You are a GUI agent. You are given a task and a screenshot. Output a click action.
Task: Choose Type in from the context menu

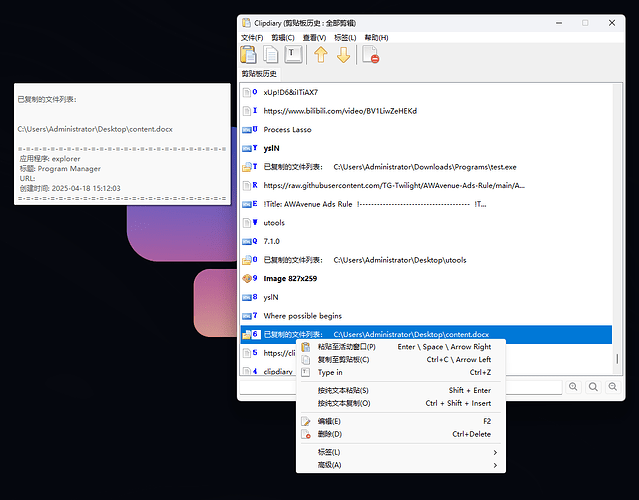401,372
